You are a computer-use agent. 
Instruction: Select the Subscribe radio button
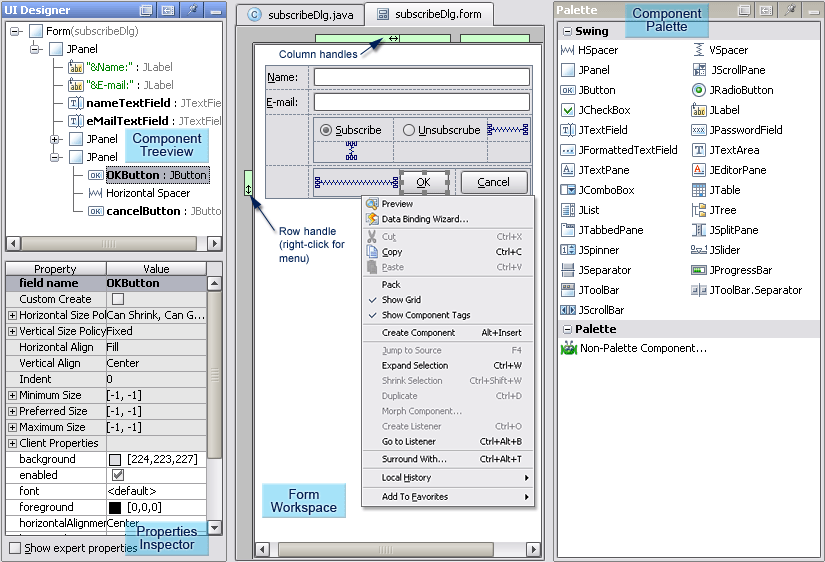point(326,130)
